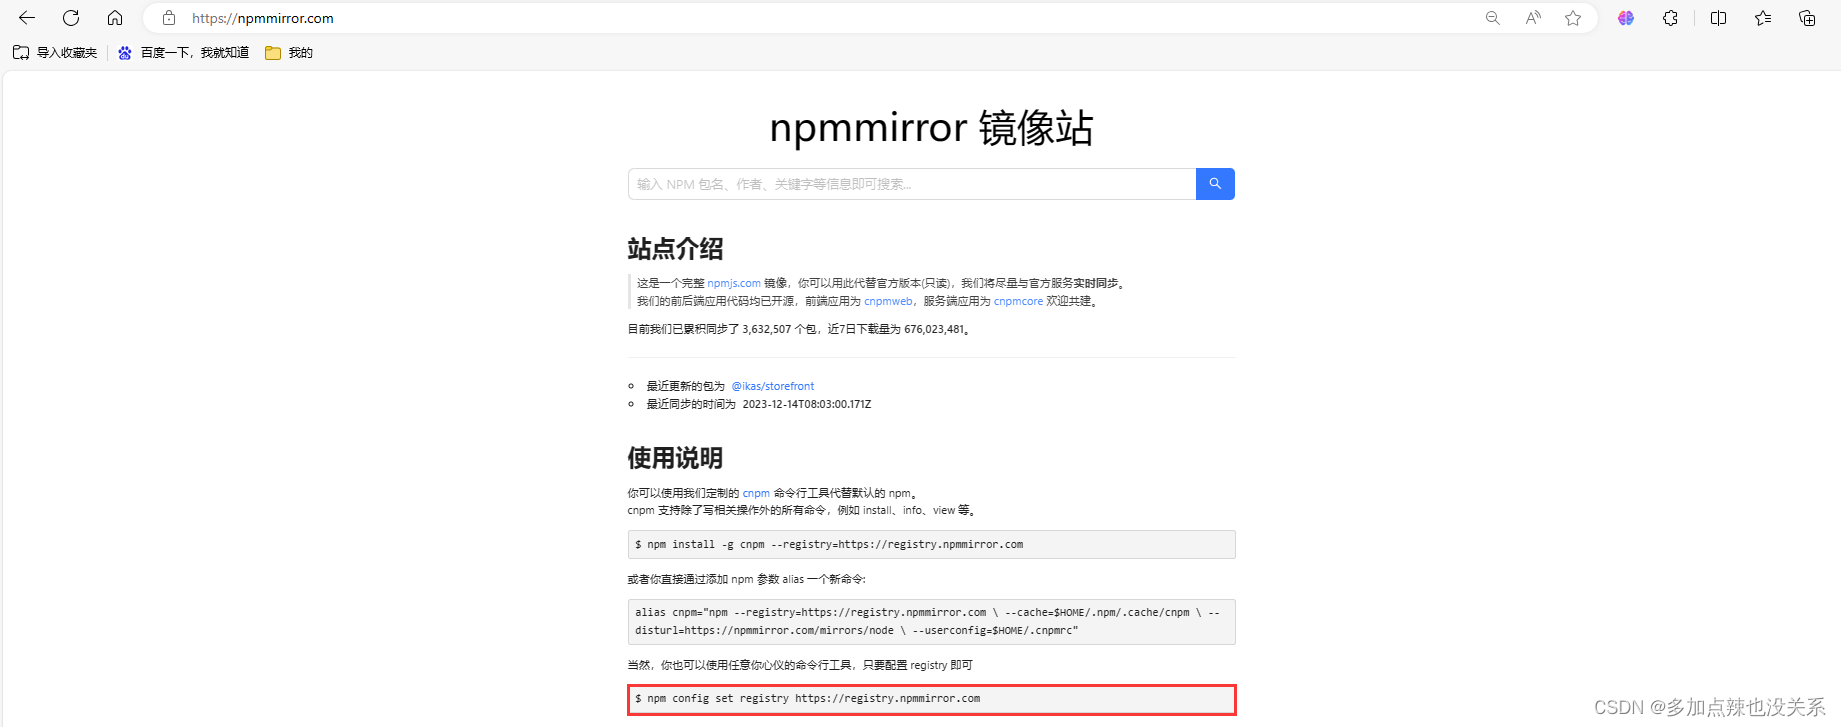The width and height of the screenshot is (1841, 727).
Task: Open the cnpmcore link
Action: click(1018, 301)
